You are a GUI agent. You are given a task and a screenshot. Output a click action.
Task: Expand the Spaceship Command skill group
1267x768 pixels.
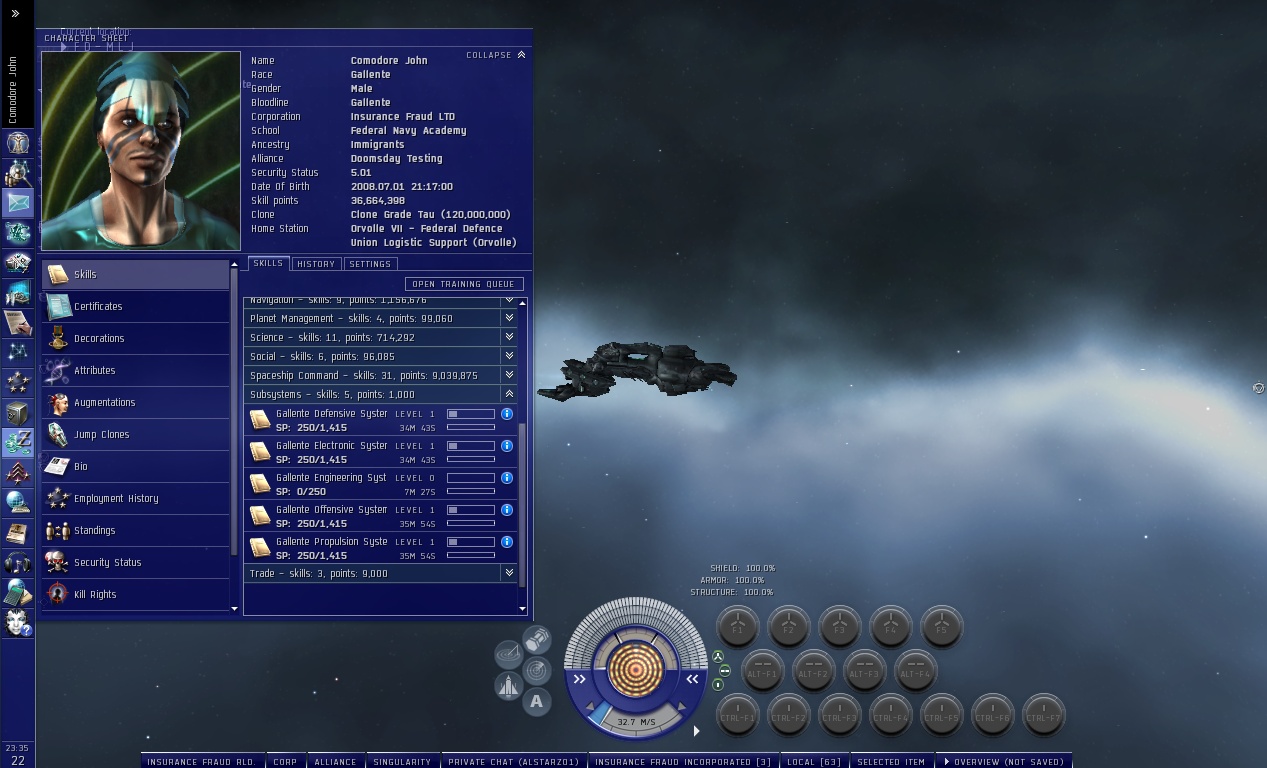click(509, 375)
